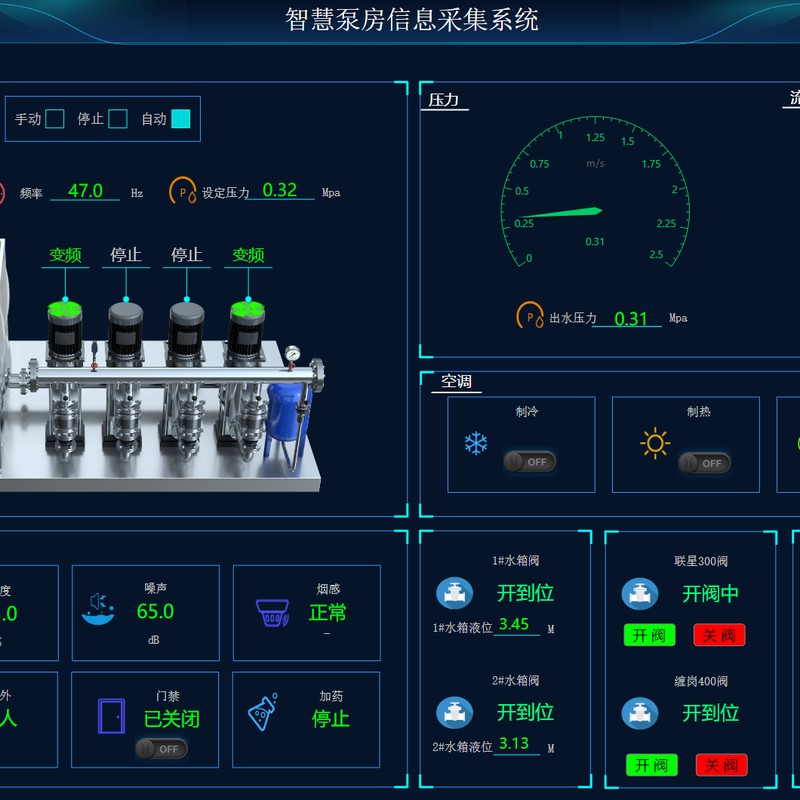Click the pipe pressure gauge dial

(x=292, y=353)
